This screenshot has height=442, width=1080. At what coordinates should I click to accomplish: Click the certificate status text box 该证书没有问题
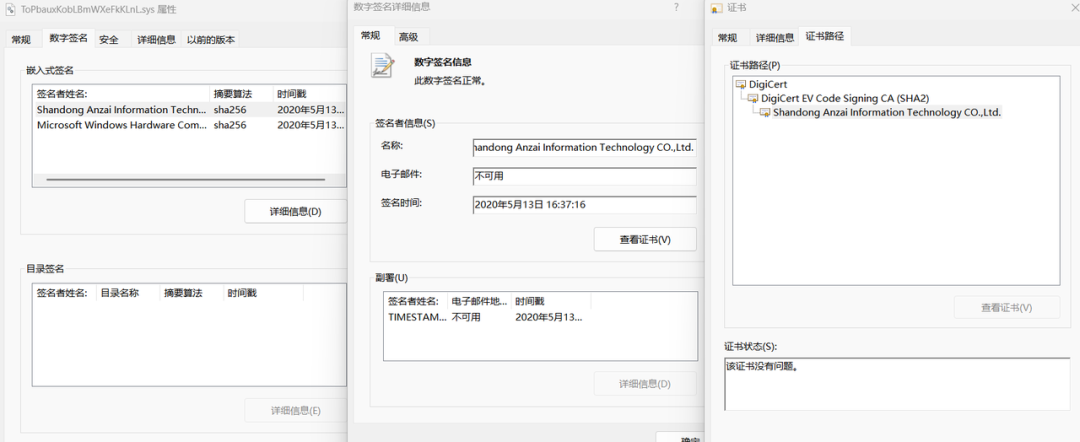(897, 384)
